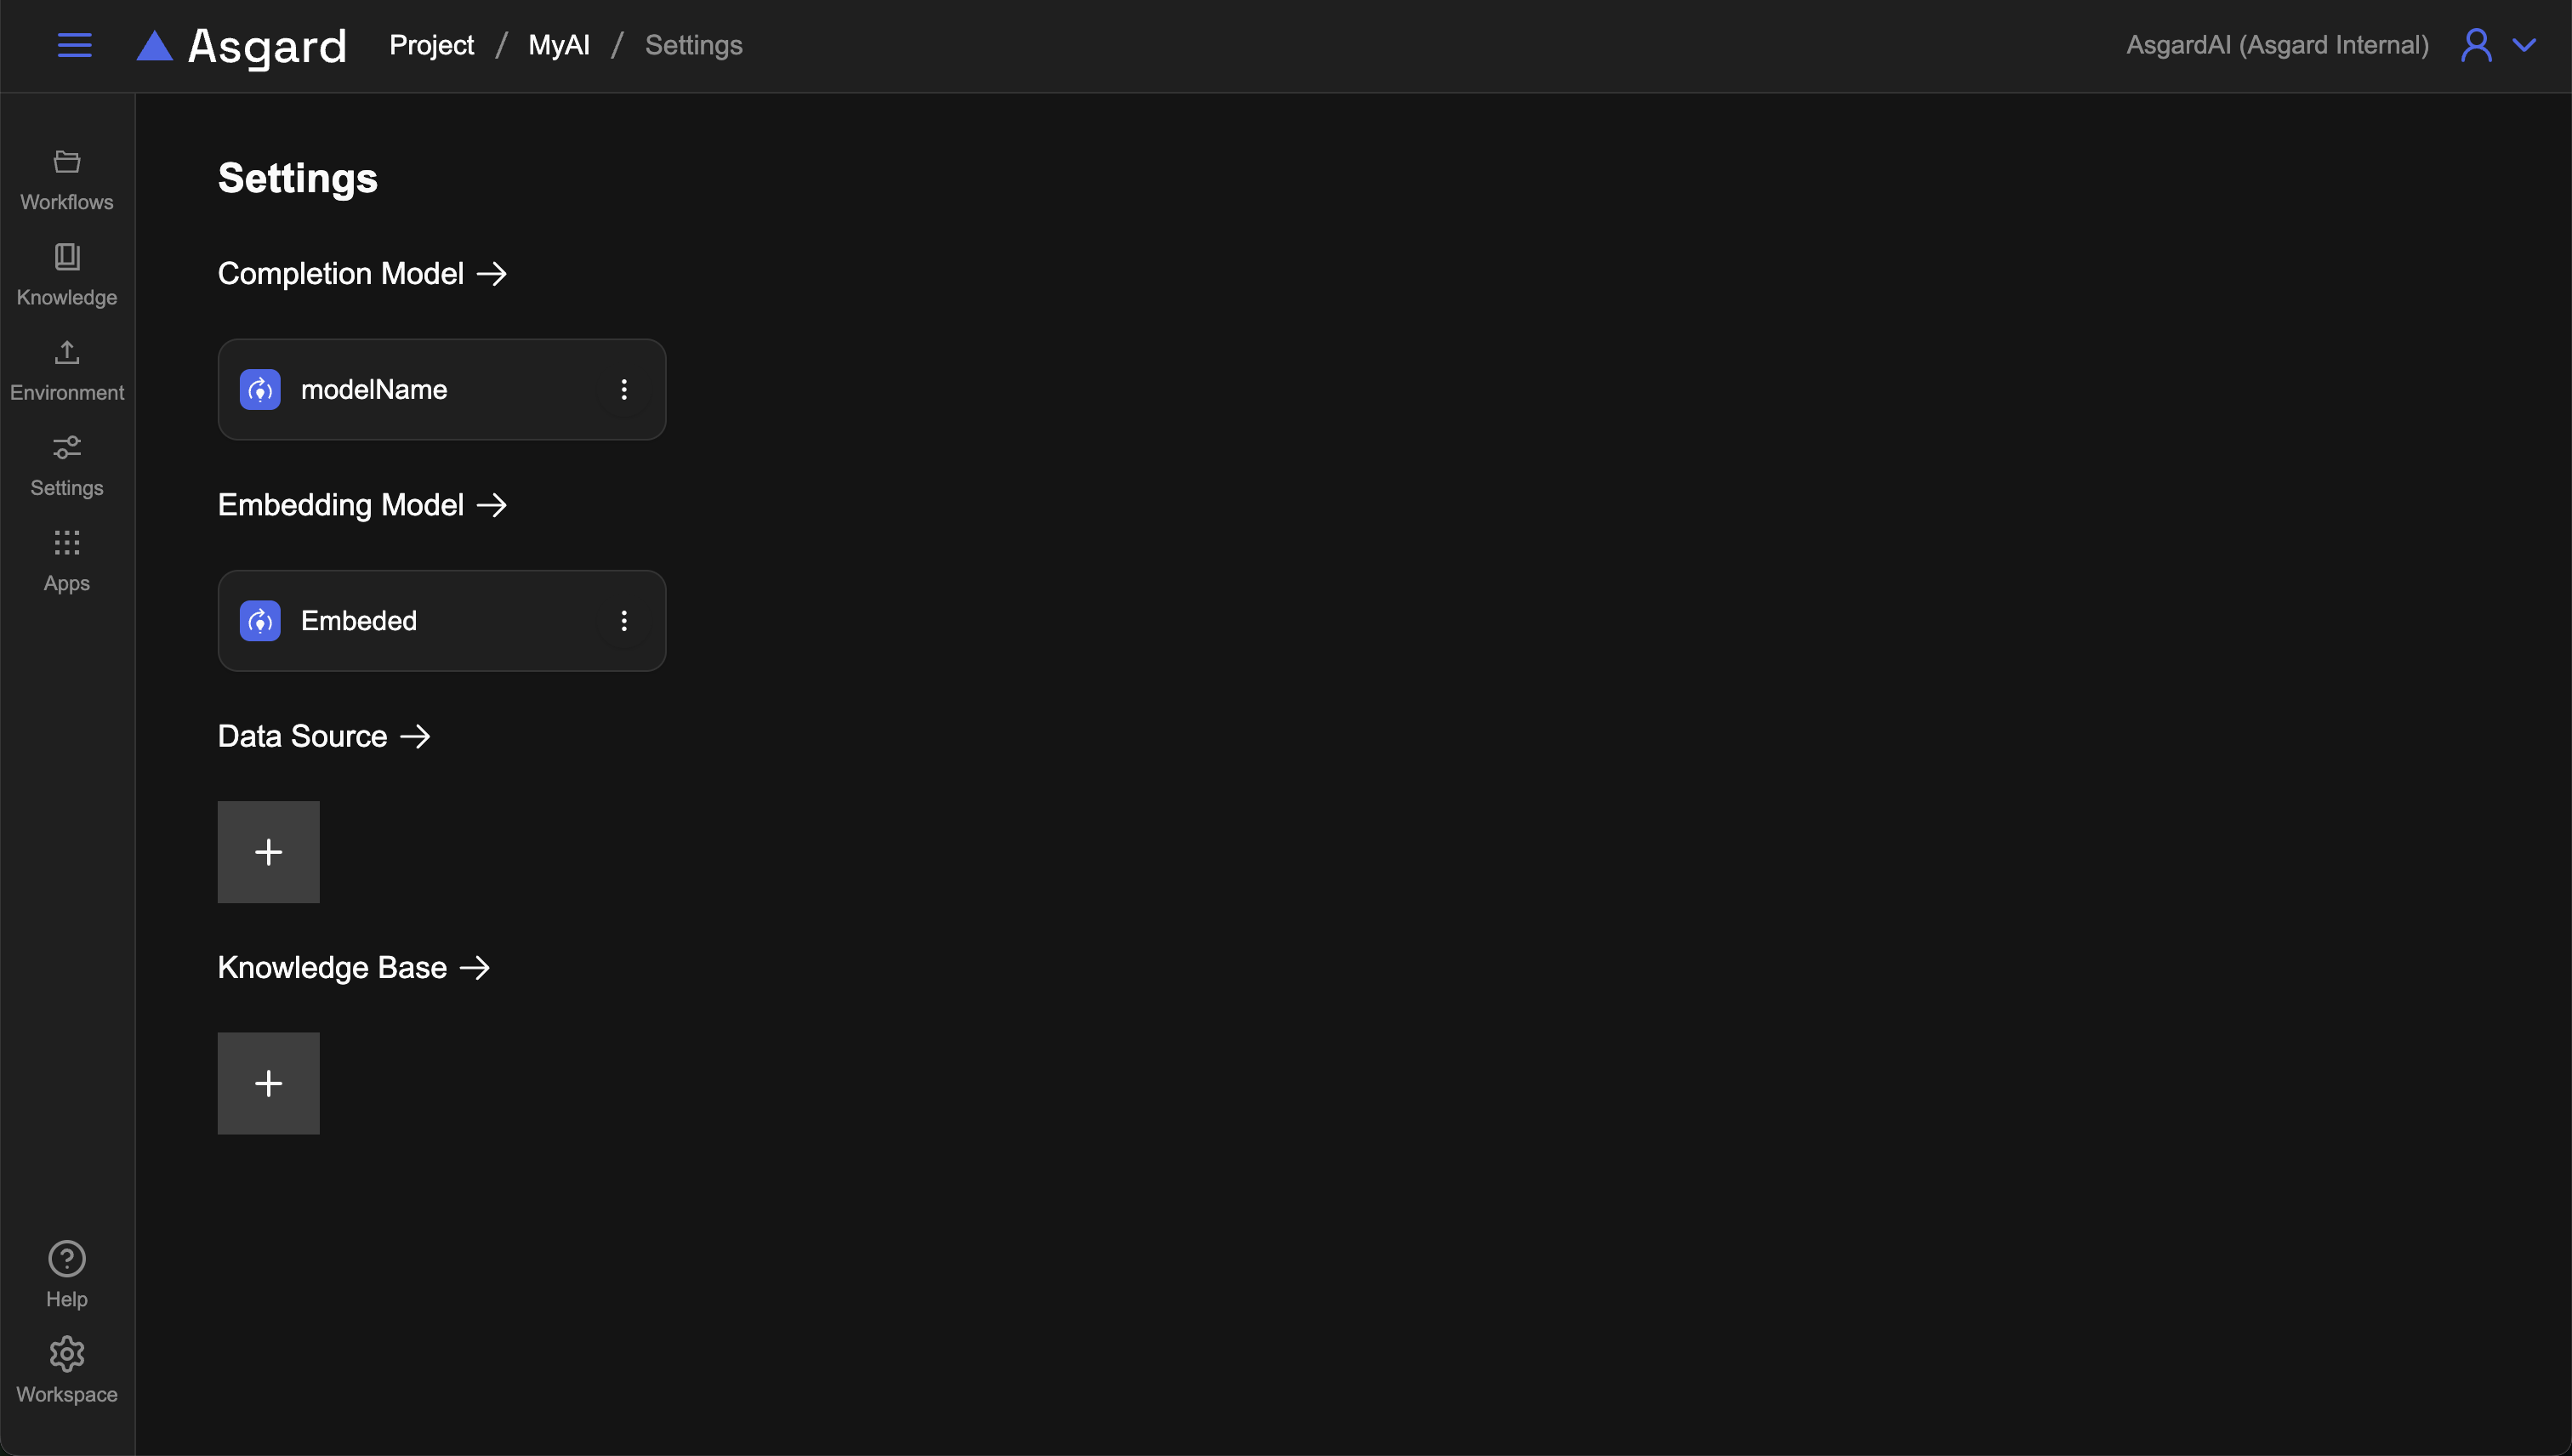Open the Apps grid icon
Screen dimensions: 2572x1456
67,543
